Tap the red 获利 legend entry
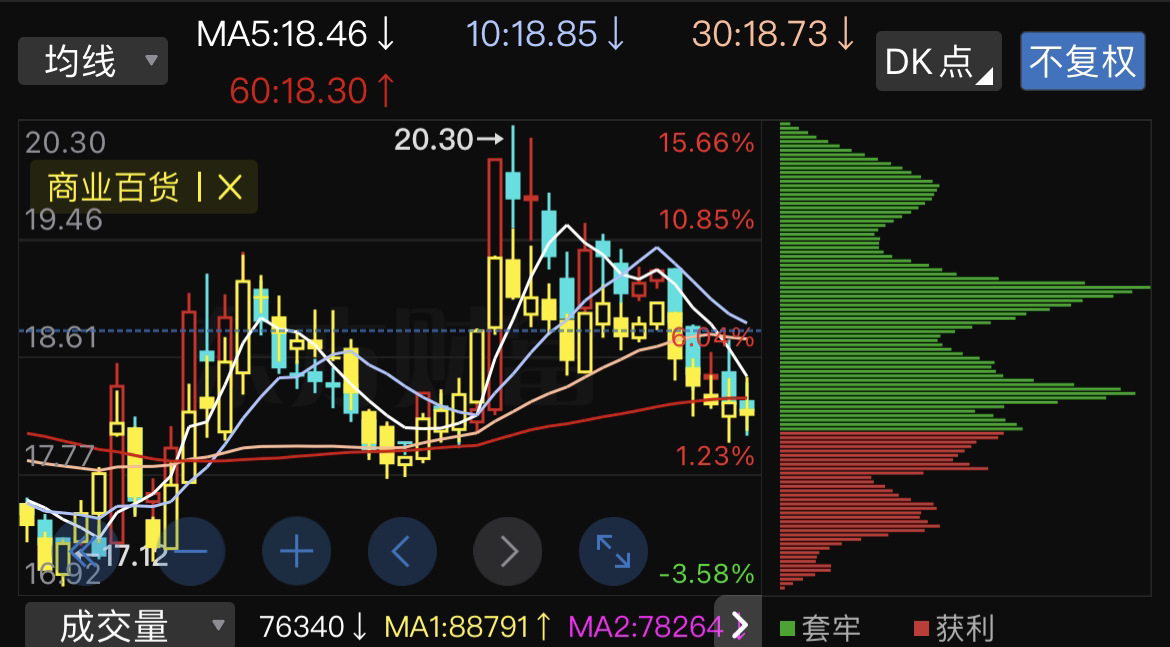Viewport: 1170px width, 647px height. 954,628
